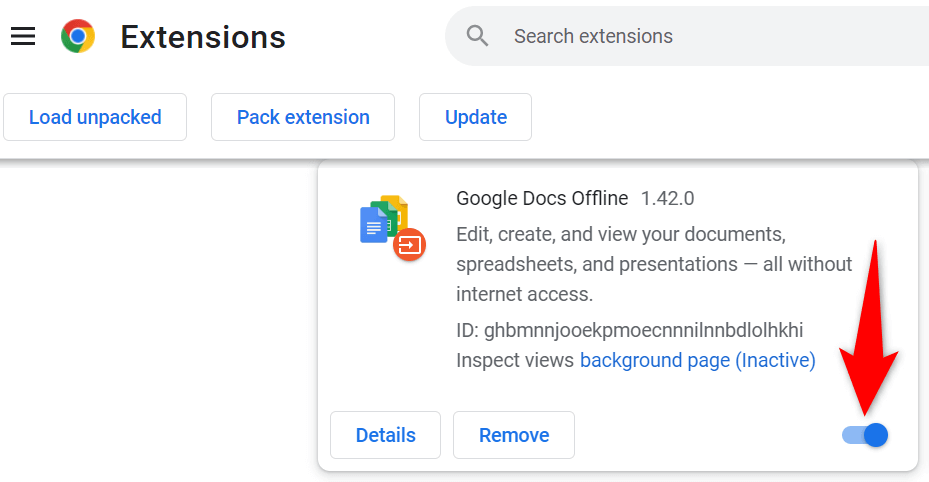Click the extension description paragraph
The width and height of the screenshot is (929, 482).
point(654,264)
